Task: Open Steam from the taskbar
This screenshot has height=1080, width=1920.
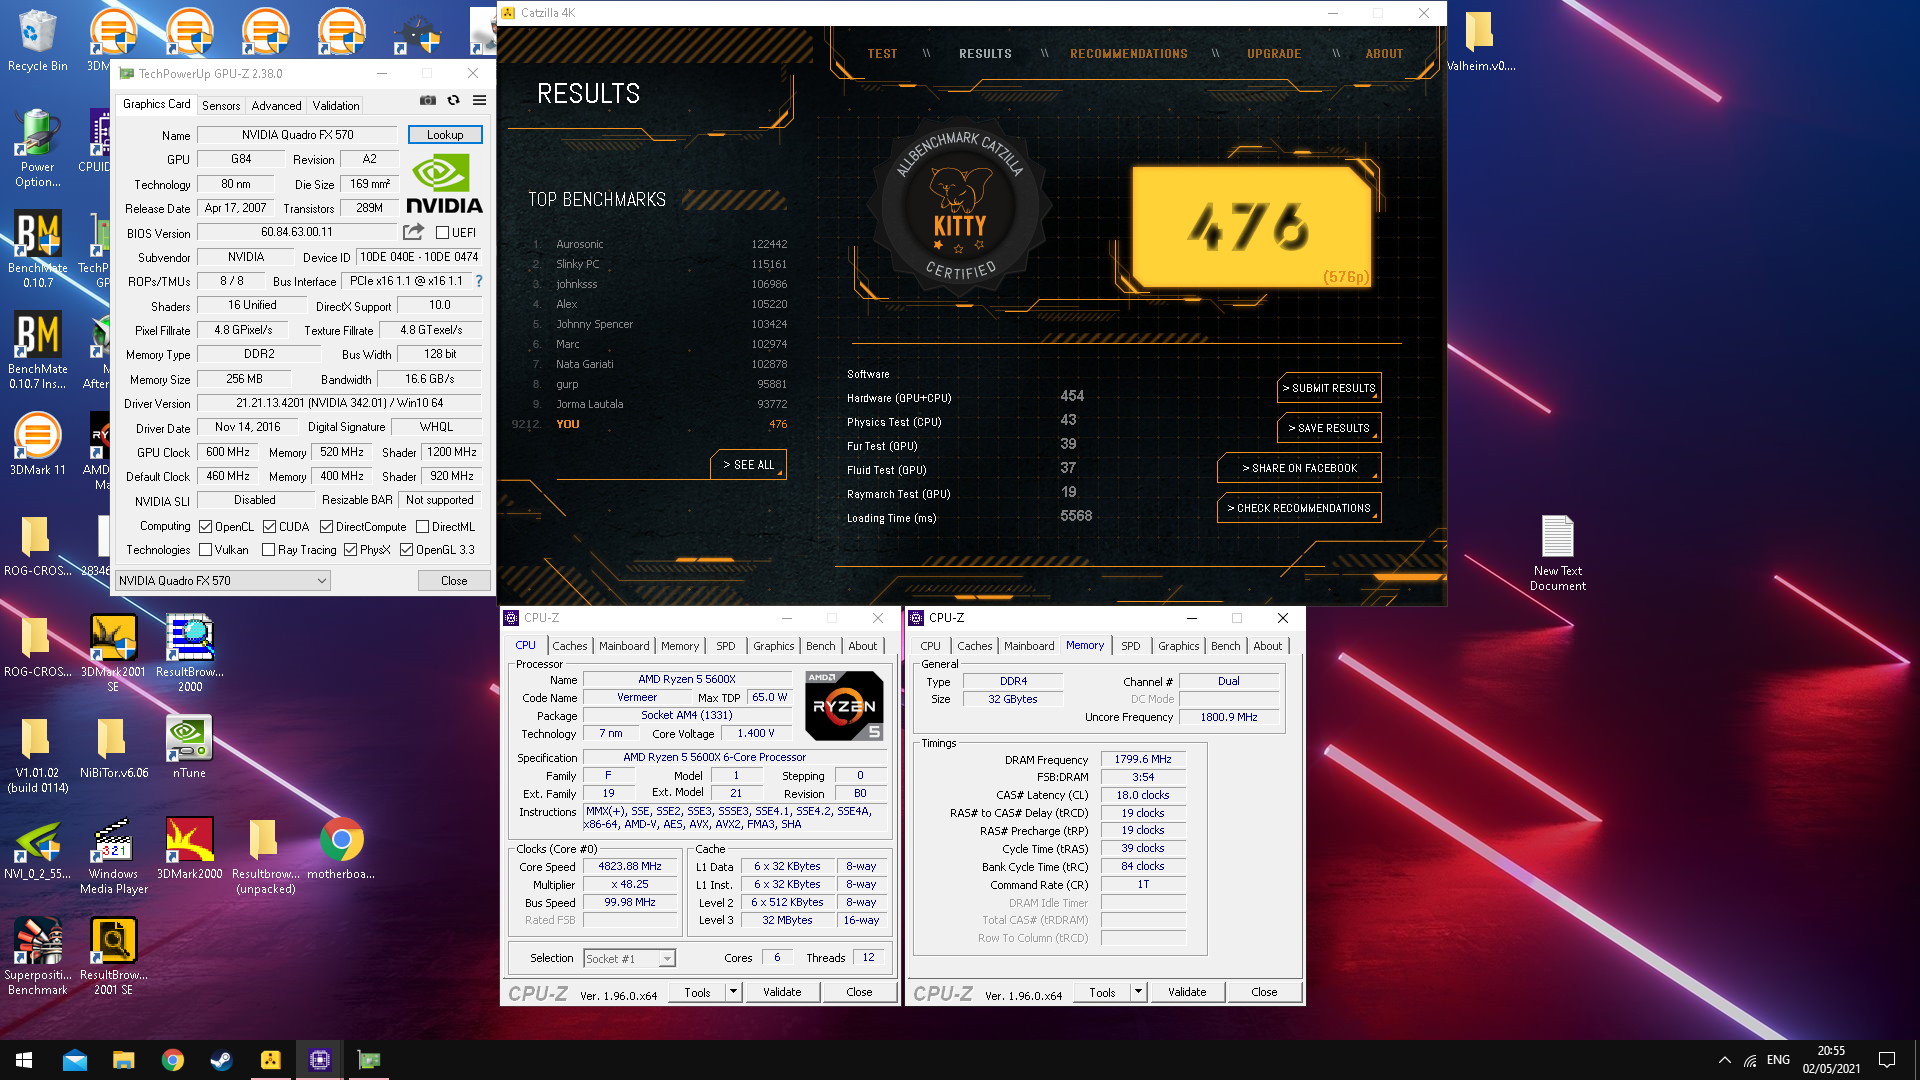Action: click(222, 1060)
